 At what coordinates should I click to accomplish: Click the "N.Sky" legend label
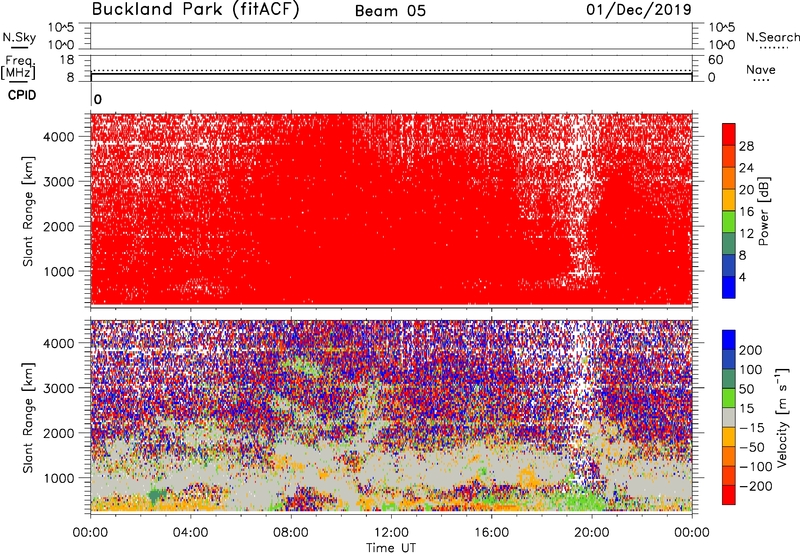[19, 37]
